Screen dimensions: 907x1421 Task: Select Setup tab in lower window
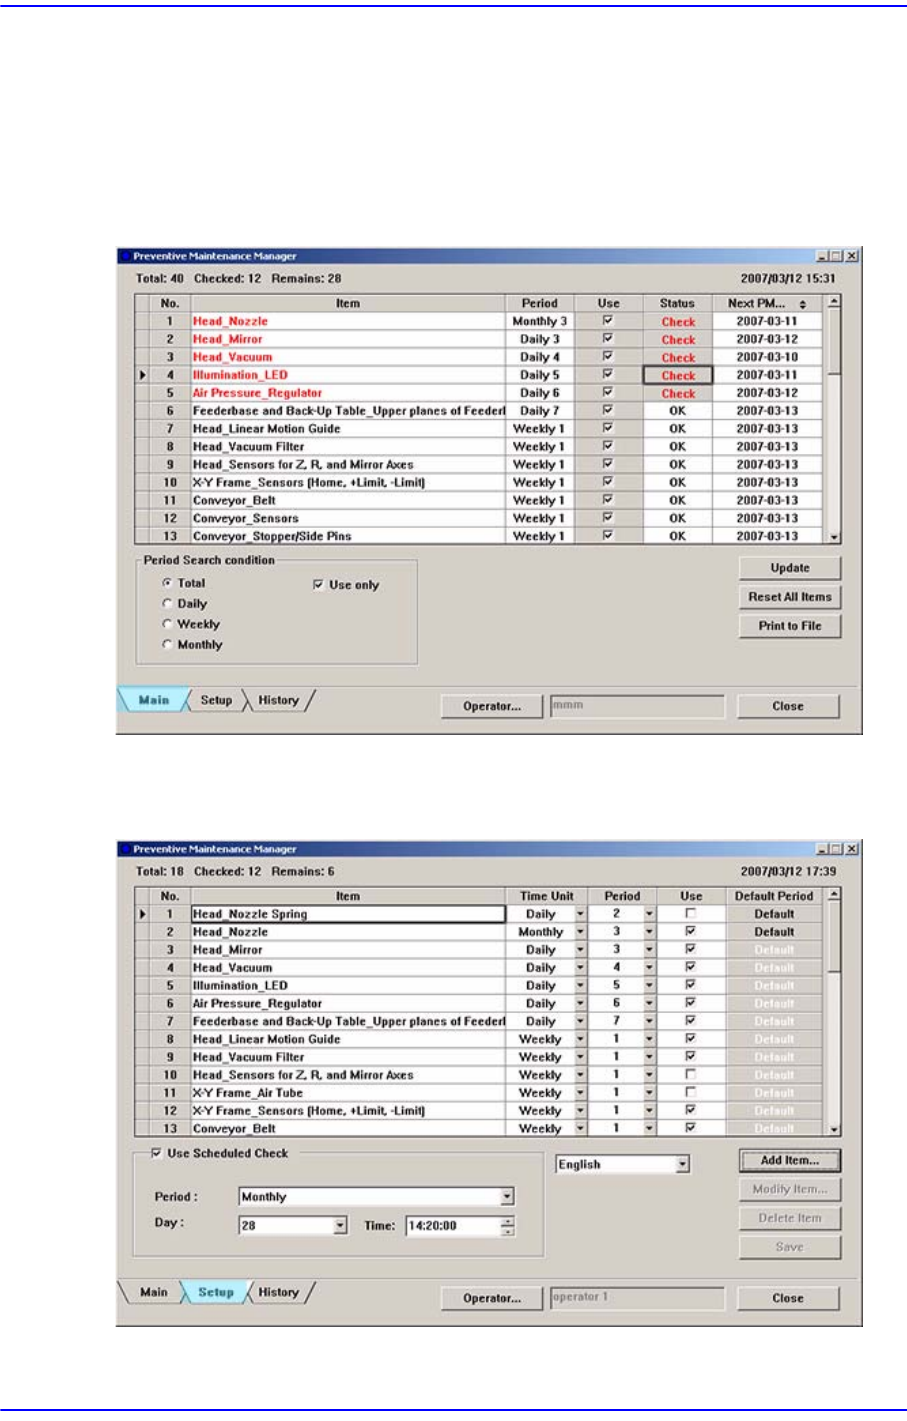pyautogui.click(x=216, y=1292)
